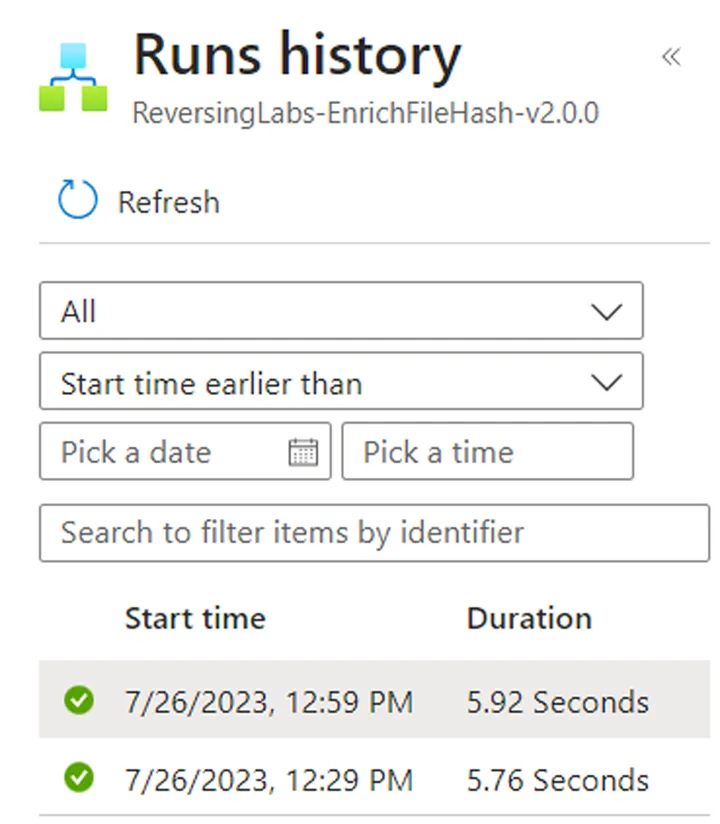The image size is (720, 824).
Task: Click succeeded status icon for 12:59 PM run
Action: 79,700
